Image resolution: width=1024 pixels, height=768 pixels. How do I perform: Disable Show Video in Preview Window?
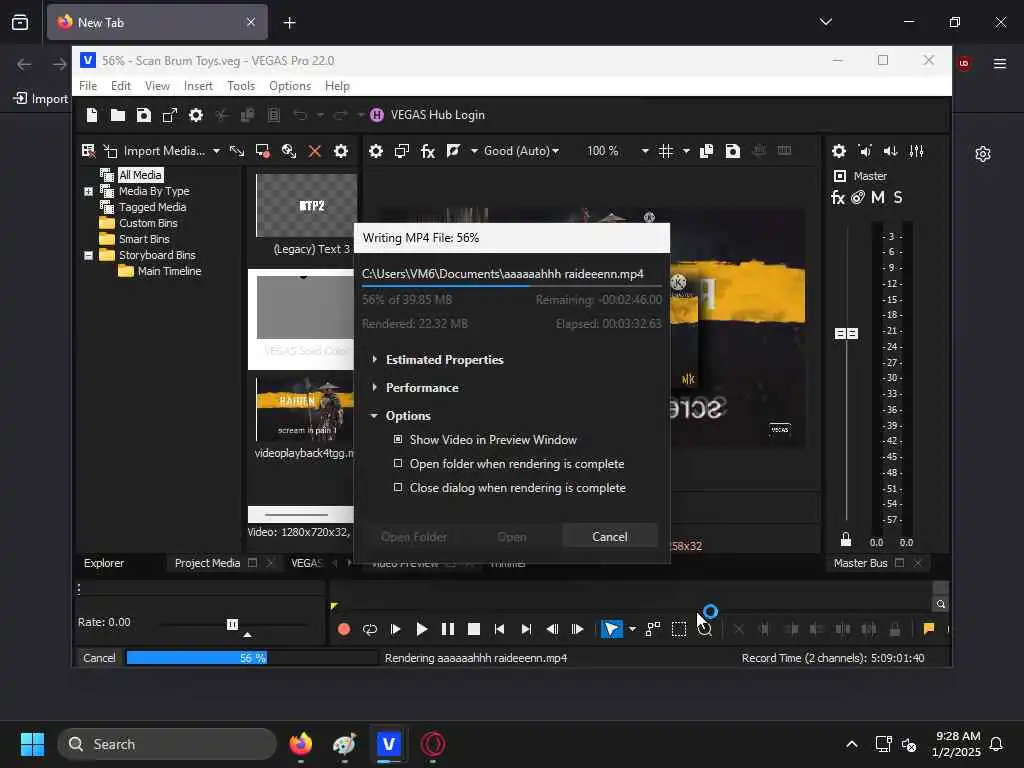coord(398,439)
